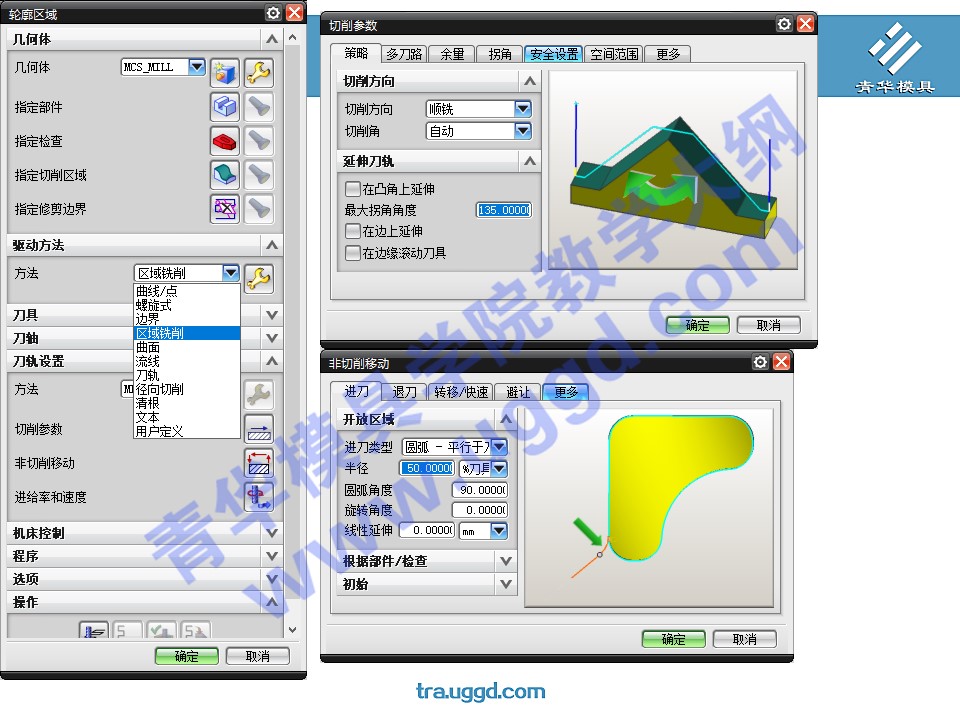
Task: Select 流线 in the drive method list
Action: coord(148,361)
